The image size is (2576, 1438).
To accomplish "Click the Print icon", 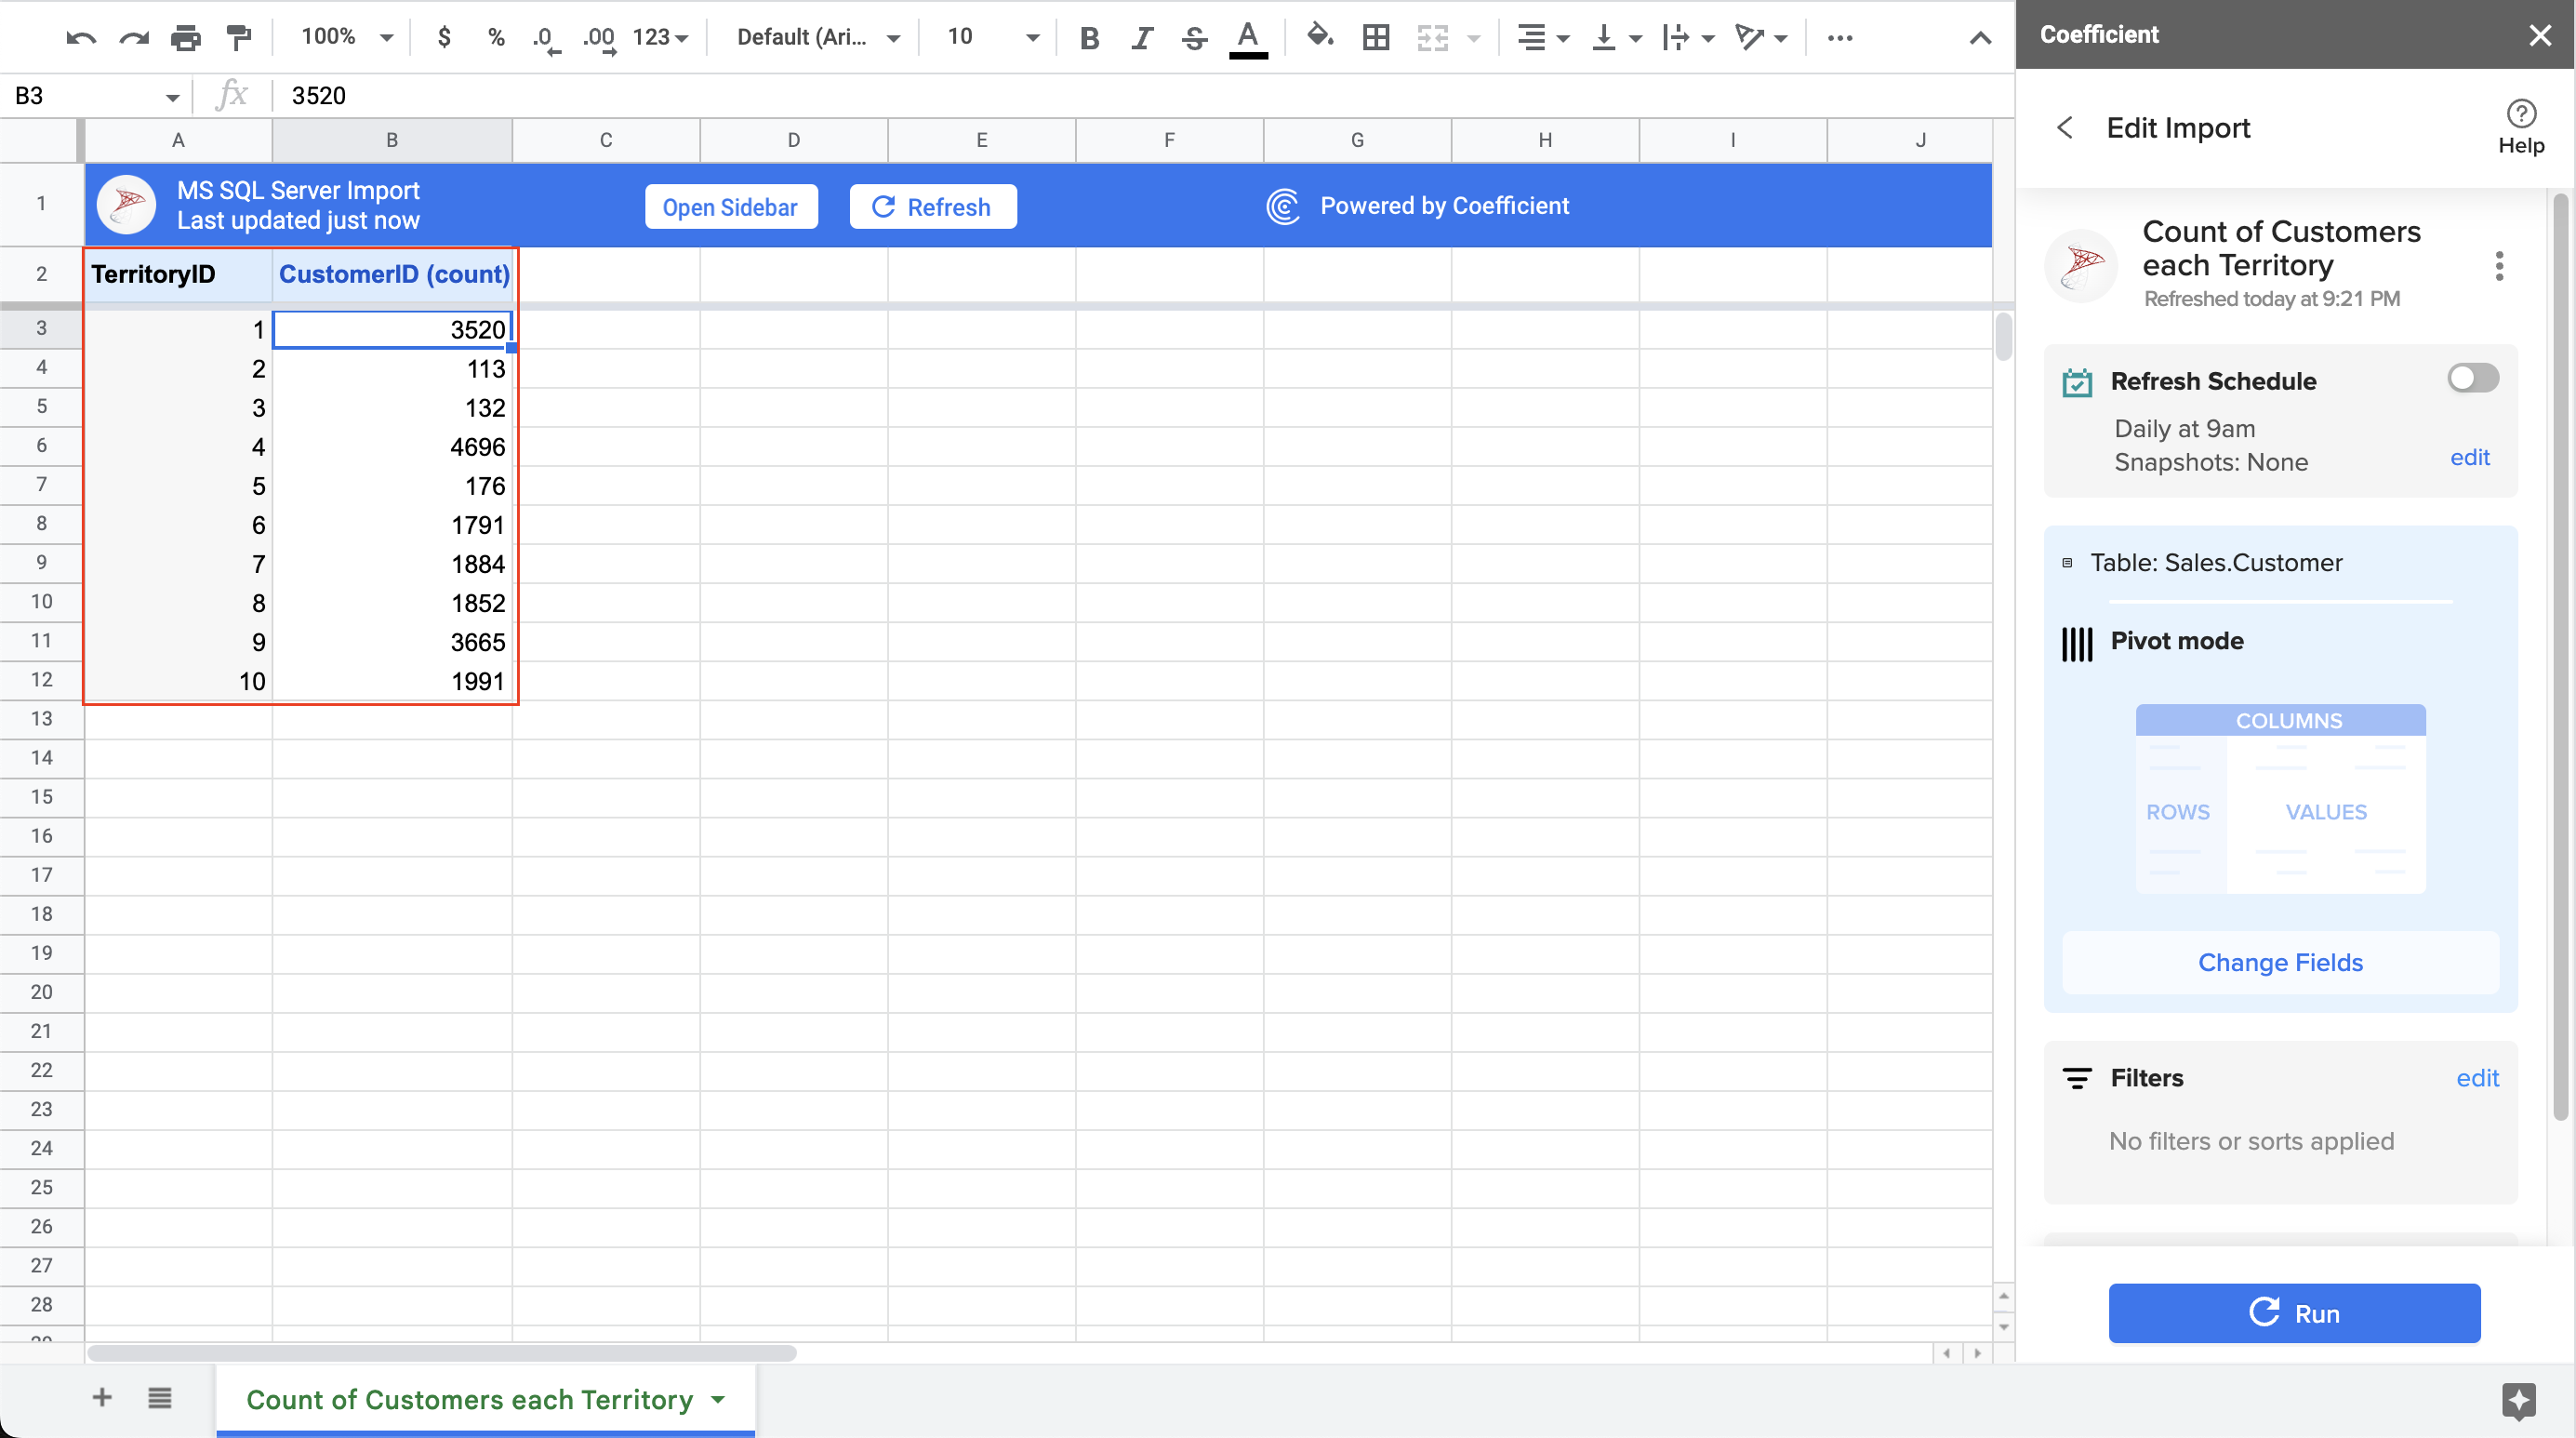I will coord(185,37).
